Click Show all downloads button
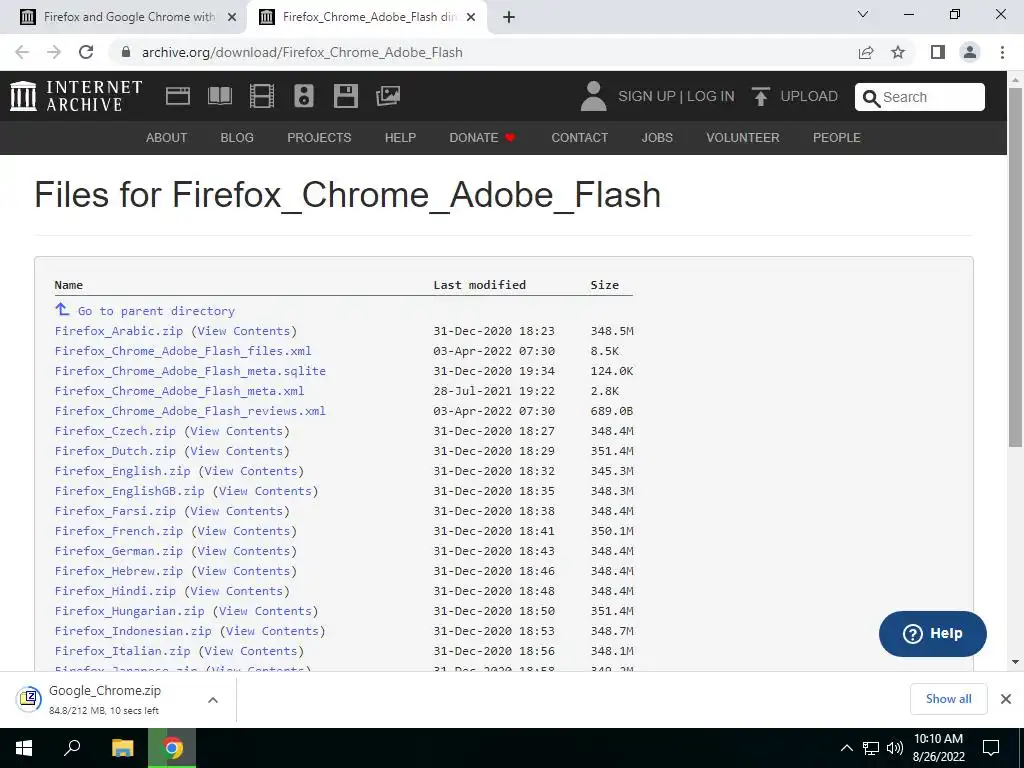This screenshot has height=768, width=1024. point(948,699)
